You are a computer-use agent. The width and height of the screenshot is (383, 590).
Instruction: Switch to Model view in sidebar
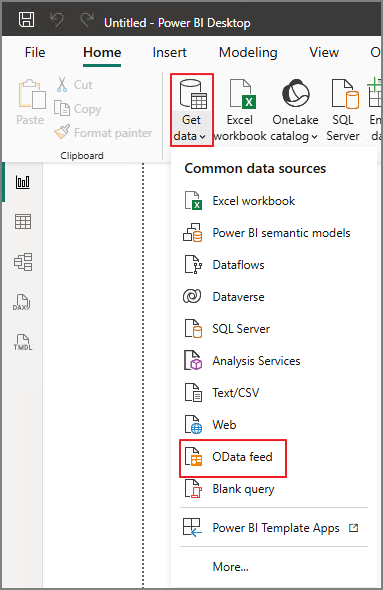point(23,262)
